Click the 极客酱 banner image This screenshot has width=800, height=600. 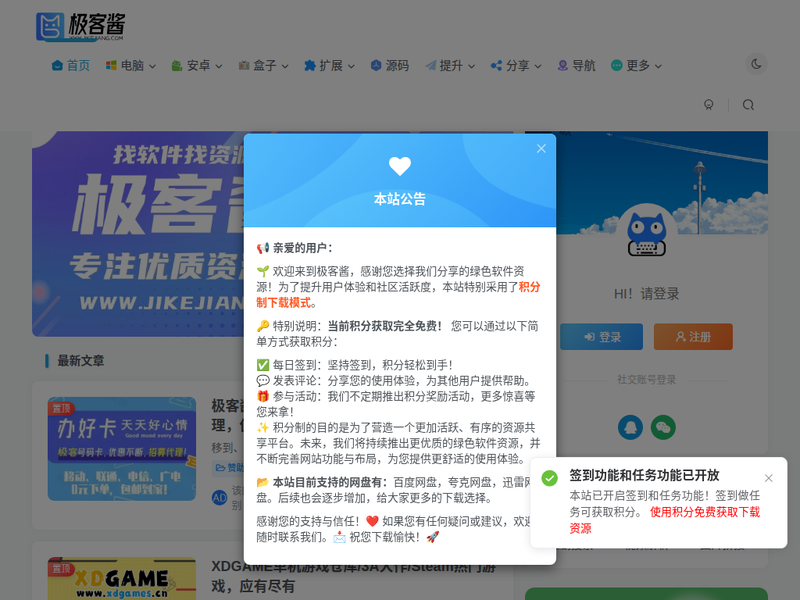point(138,234)
